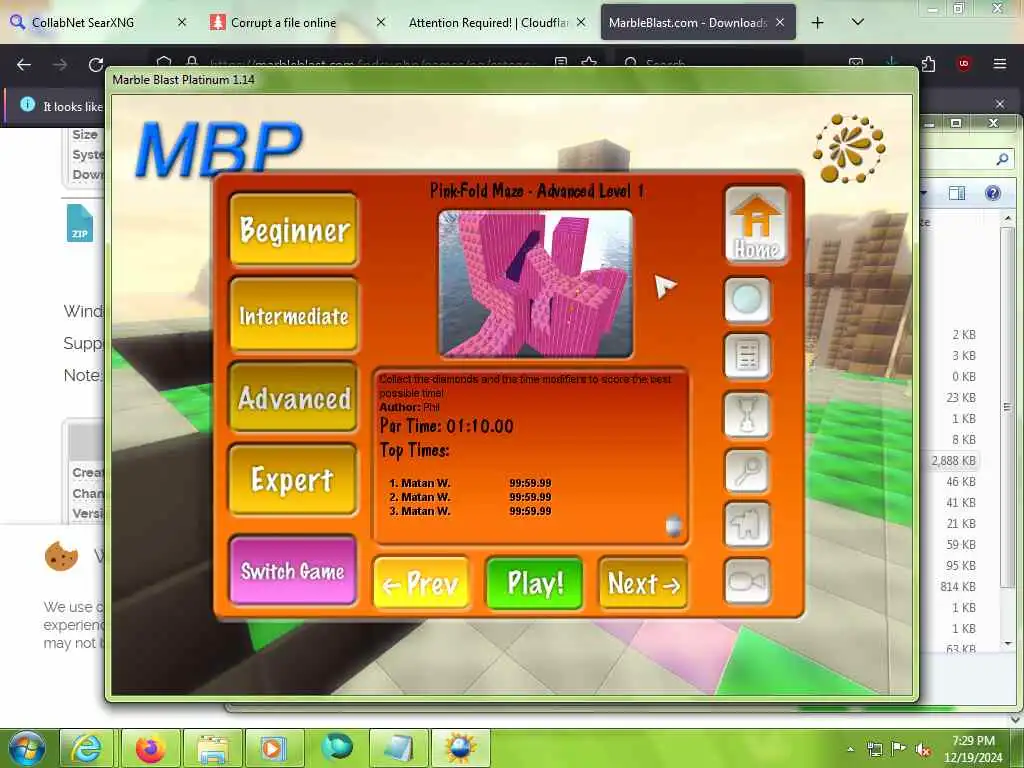
Task: Open the Firefox hamburger menu
Action: click(x=999, y=63)
